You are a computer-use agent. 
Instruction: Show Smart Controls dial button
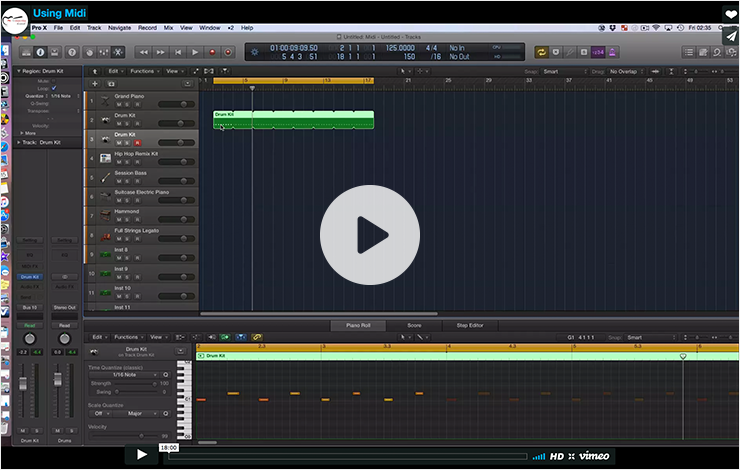coord(90,52)
